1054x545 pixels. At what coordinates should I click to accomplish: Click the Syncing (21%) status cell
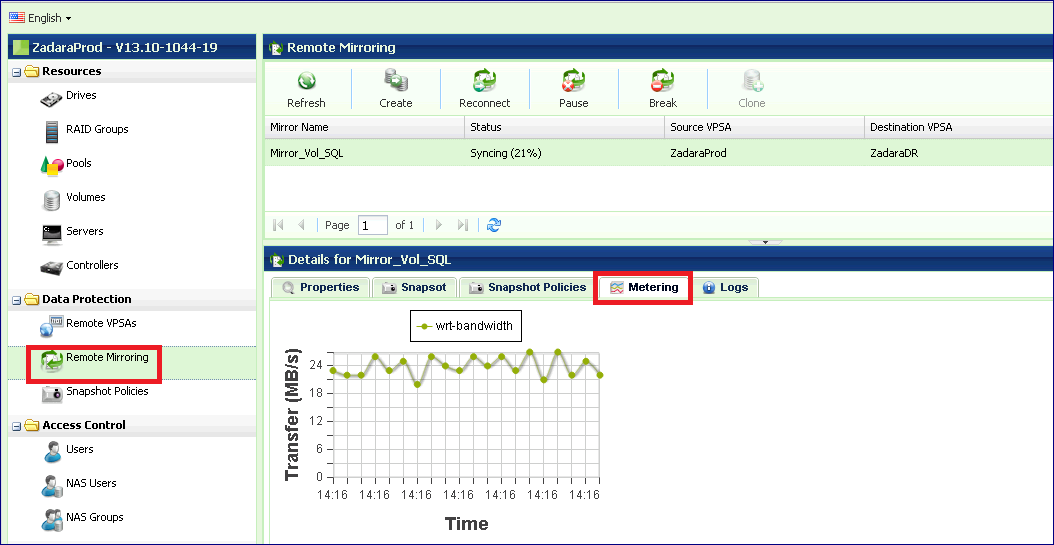[505, 153]
